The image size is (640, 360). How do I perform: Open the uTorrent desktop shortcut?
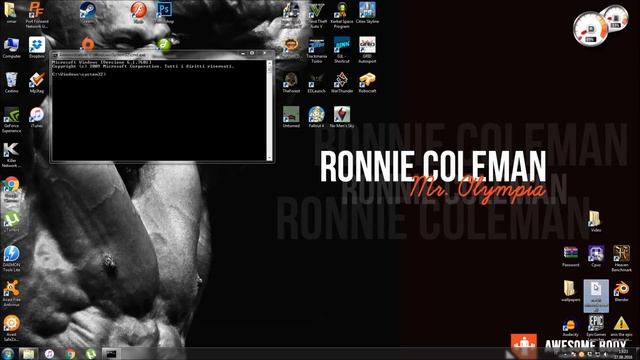[11, 222]
